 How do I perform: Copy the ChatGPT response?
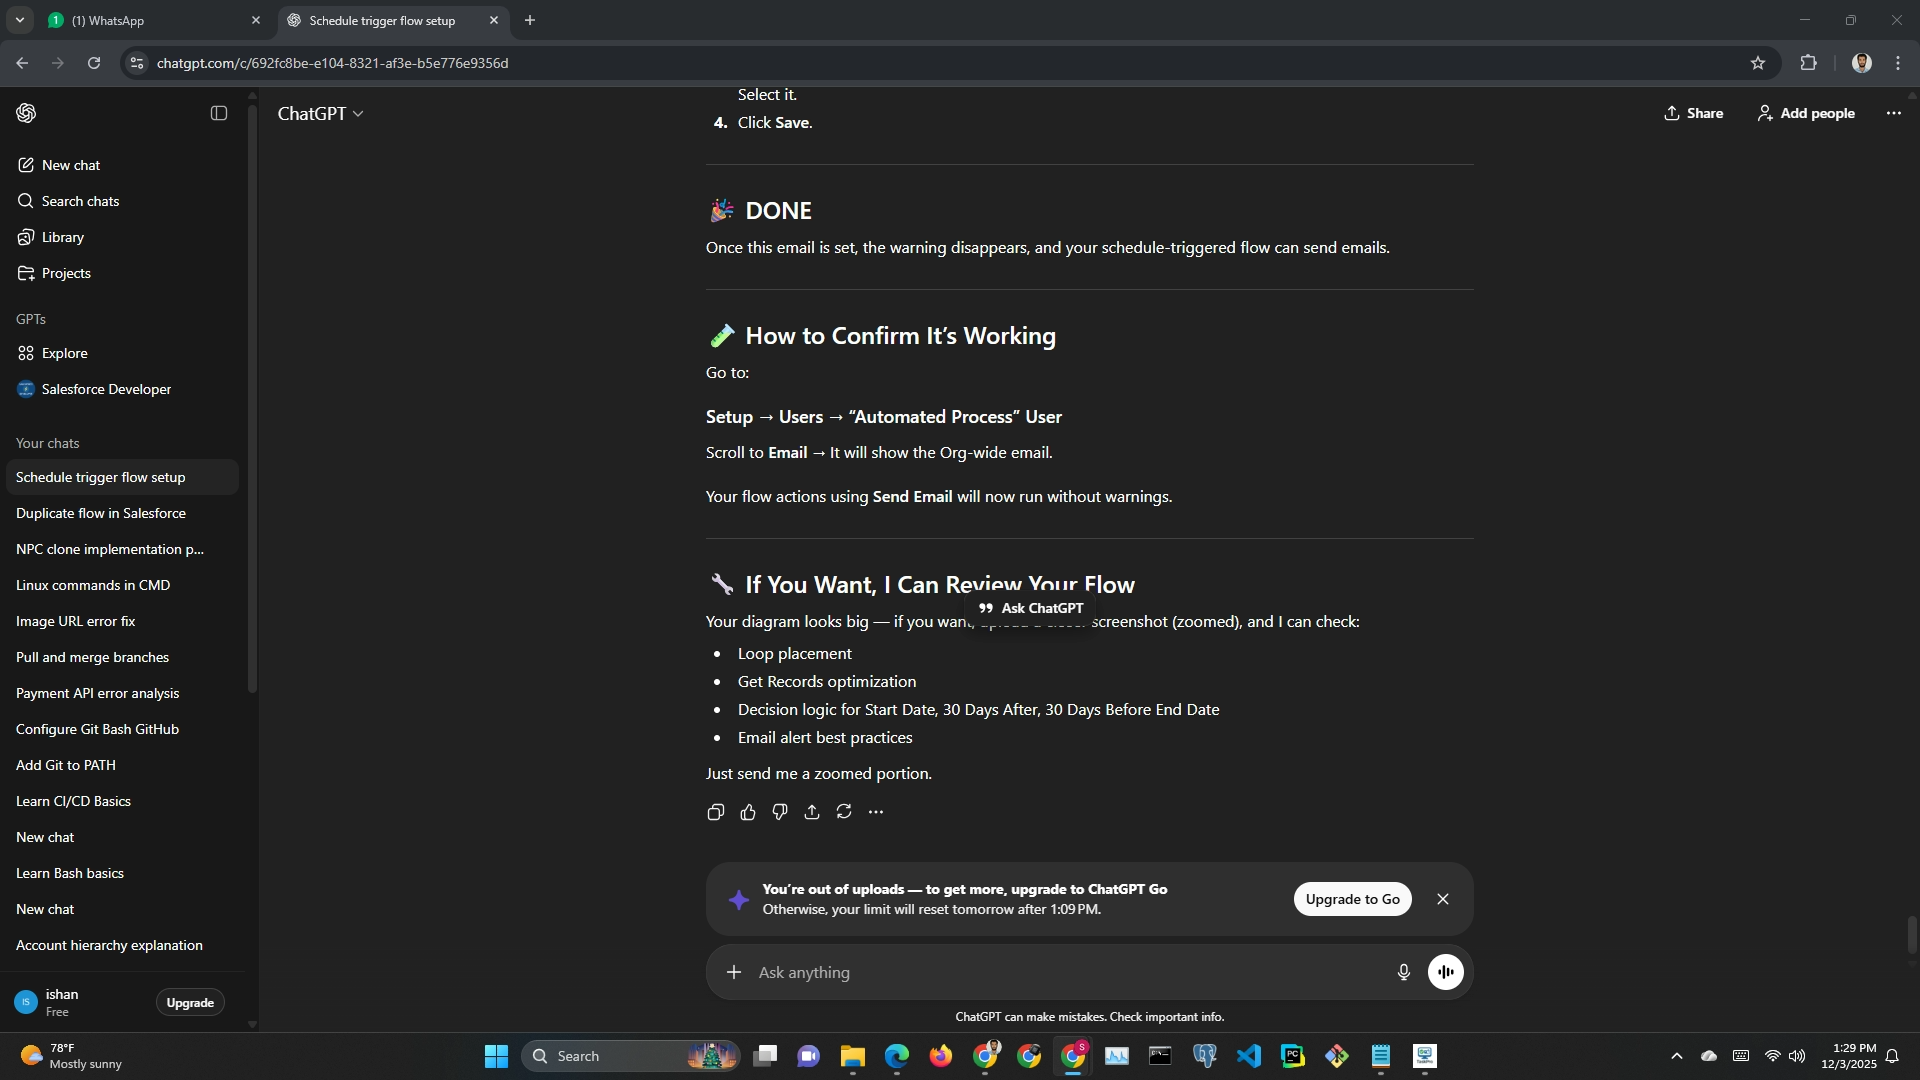[715, 812]
